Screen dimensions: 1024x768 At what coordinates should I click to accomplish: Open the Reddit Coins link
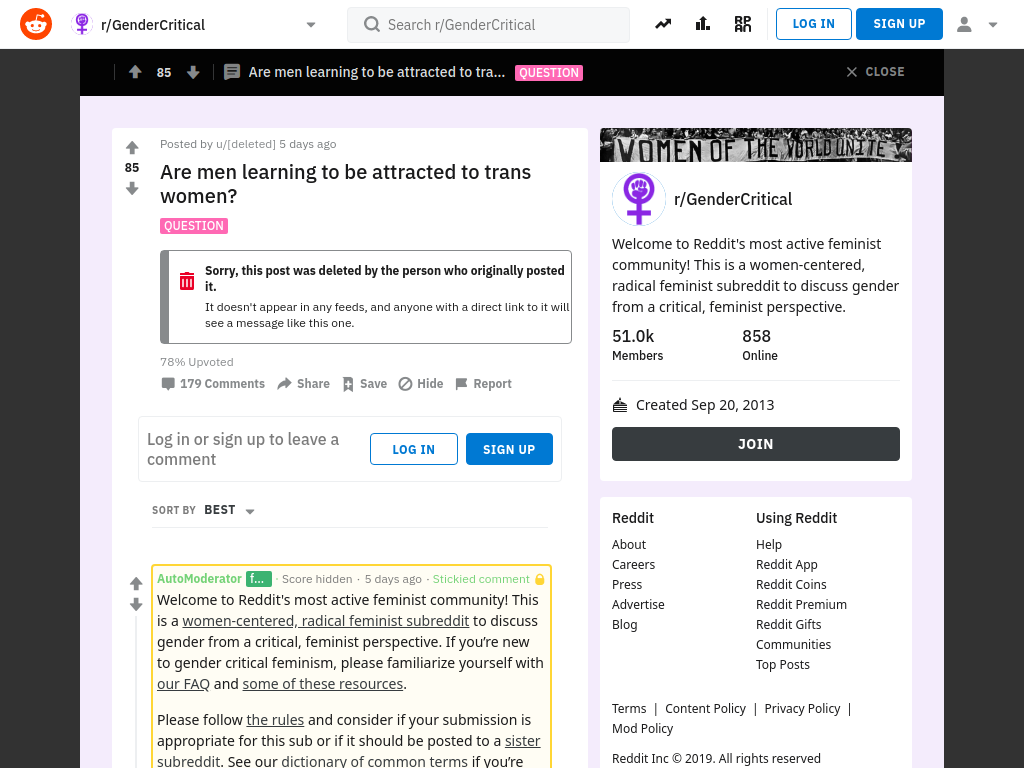[x=791, y=584]
